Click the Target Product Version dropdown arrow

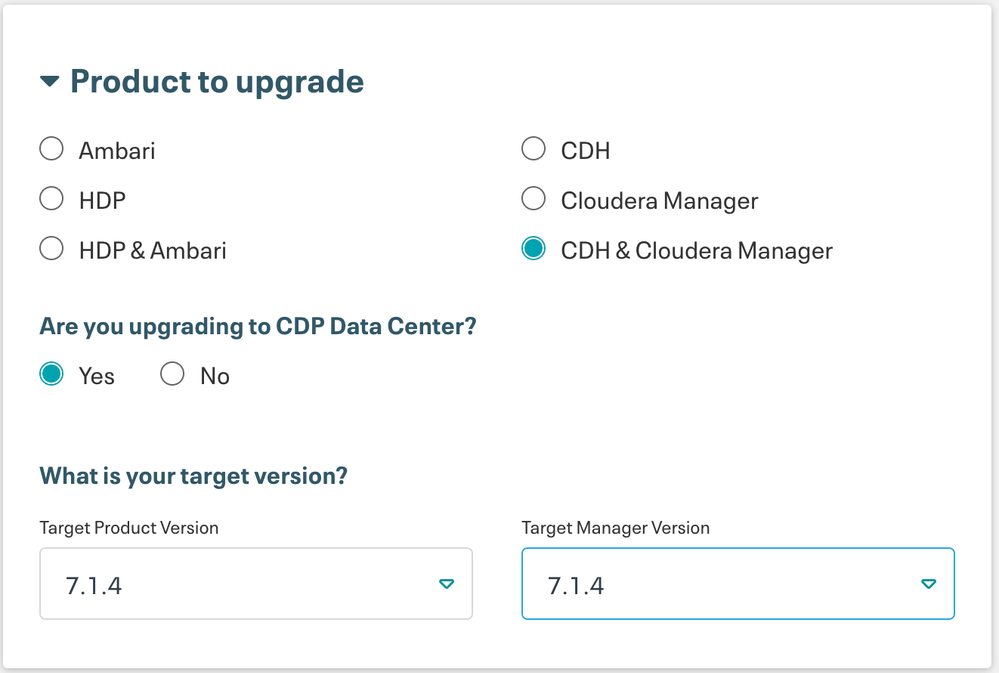[447, 584]
